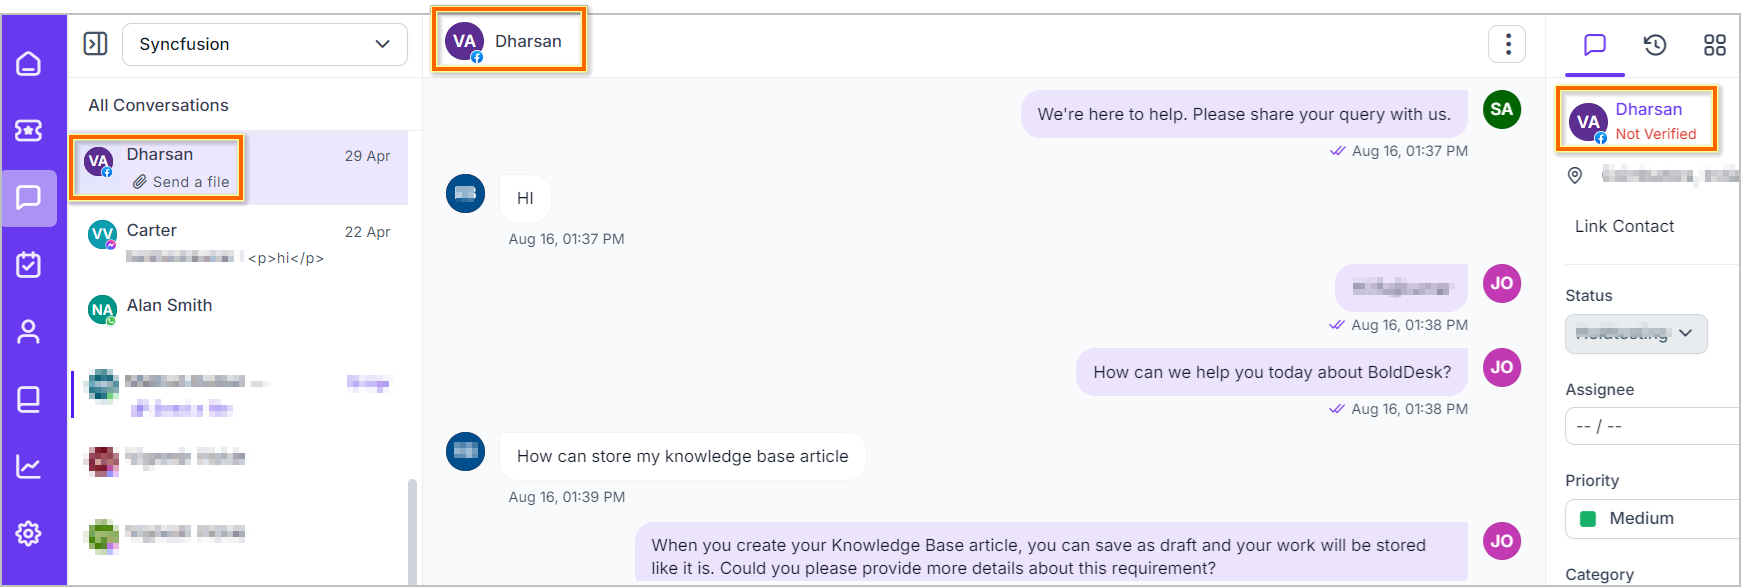The image size is (1756, 587).
Task: Click the All Conversations heading
Action: [158, 105]
